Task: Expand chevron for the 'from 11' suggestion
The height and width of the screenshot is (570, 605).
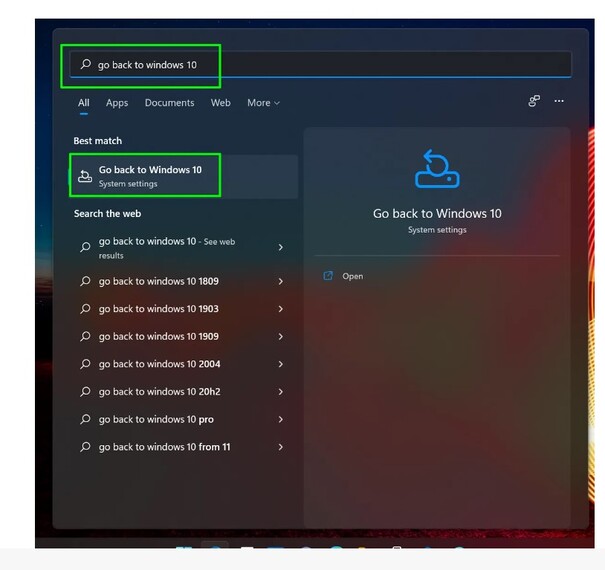Action: click(x=281, y=447)
